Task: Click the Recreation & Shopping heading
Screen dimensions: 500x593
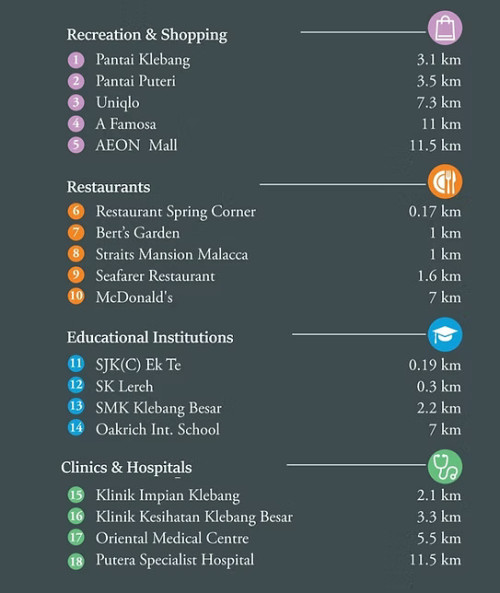Action: pos(147,35)
